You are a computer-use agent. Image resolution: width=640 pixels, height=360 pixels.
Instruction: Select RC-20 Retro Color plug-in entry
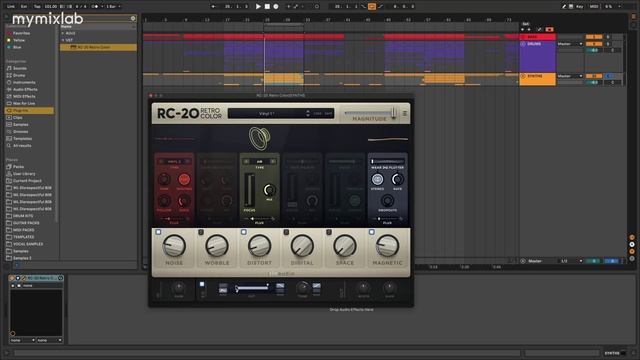(98, 47)
